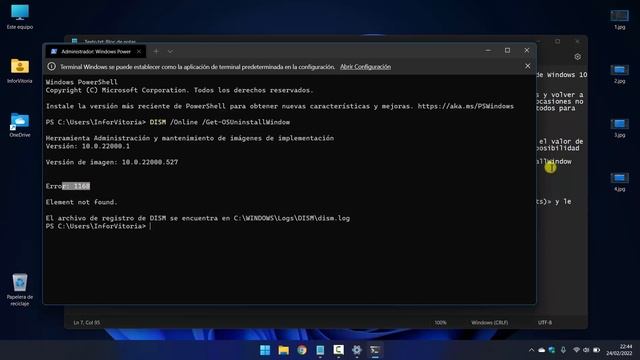Launch Google Chrome from the taskbar
This screenshot has height=360, width=640.
click(302, 350)
